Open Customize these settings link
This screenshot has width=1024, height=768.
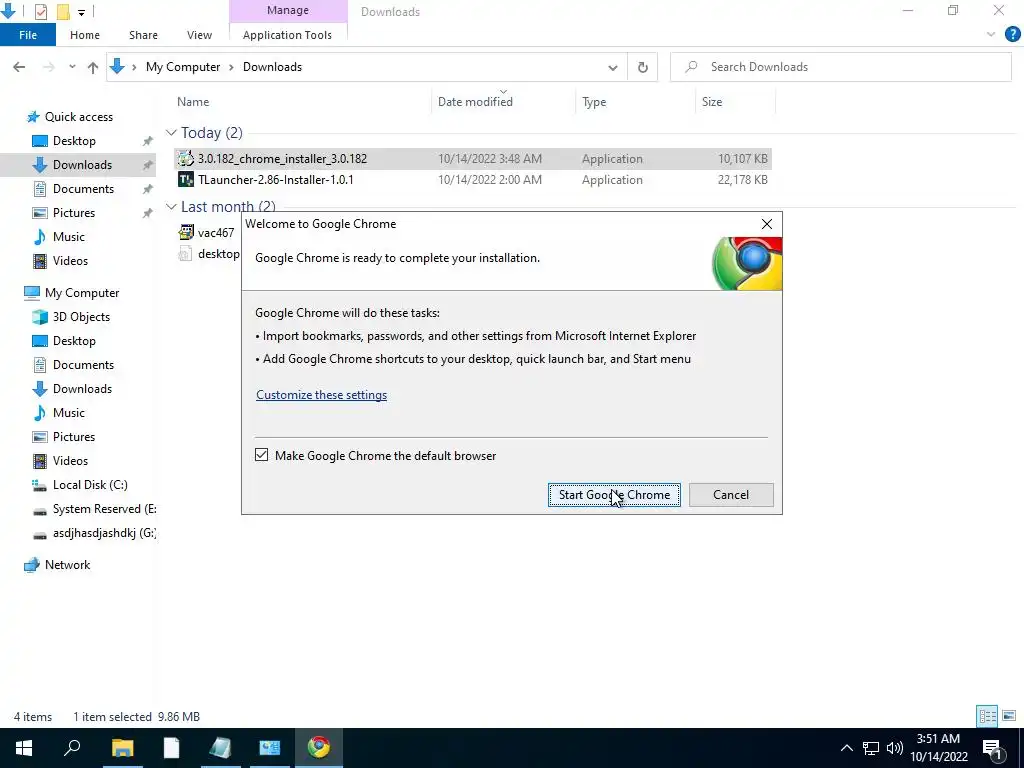point(321,394)
